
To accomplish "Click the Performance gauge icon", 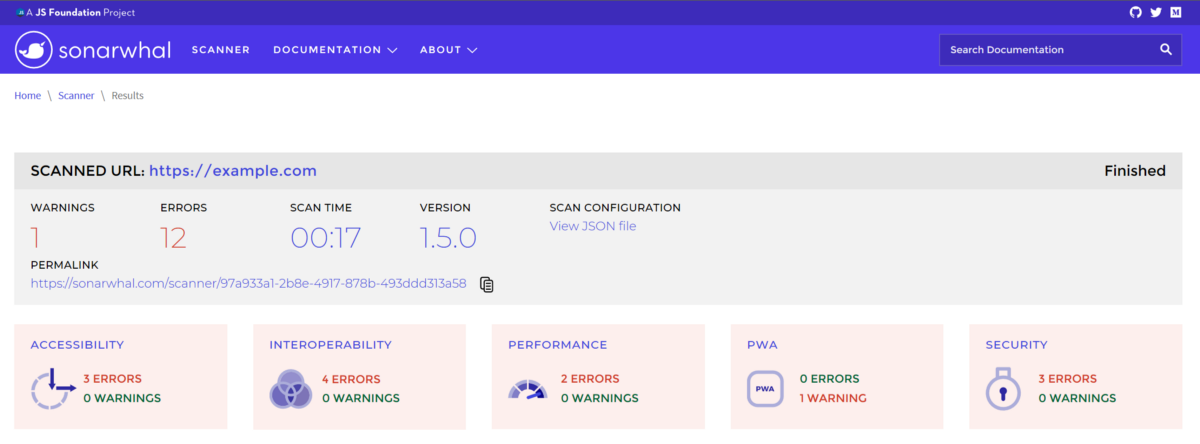I will (529, 389).
